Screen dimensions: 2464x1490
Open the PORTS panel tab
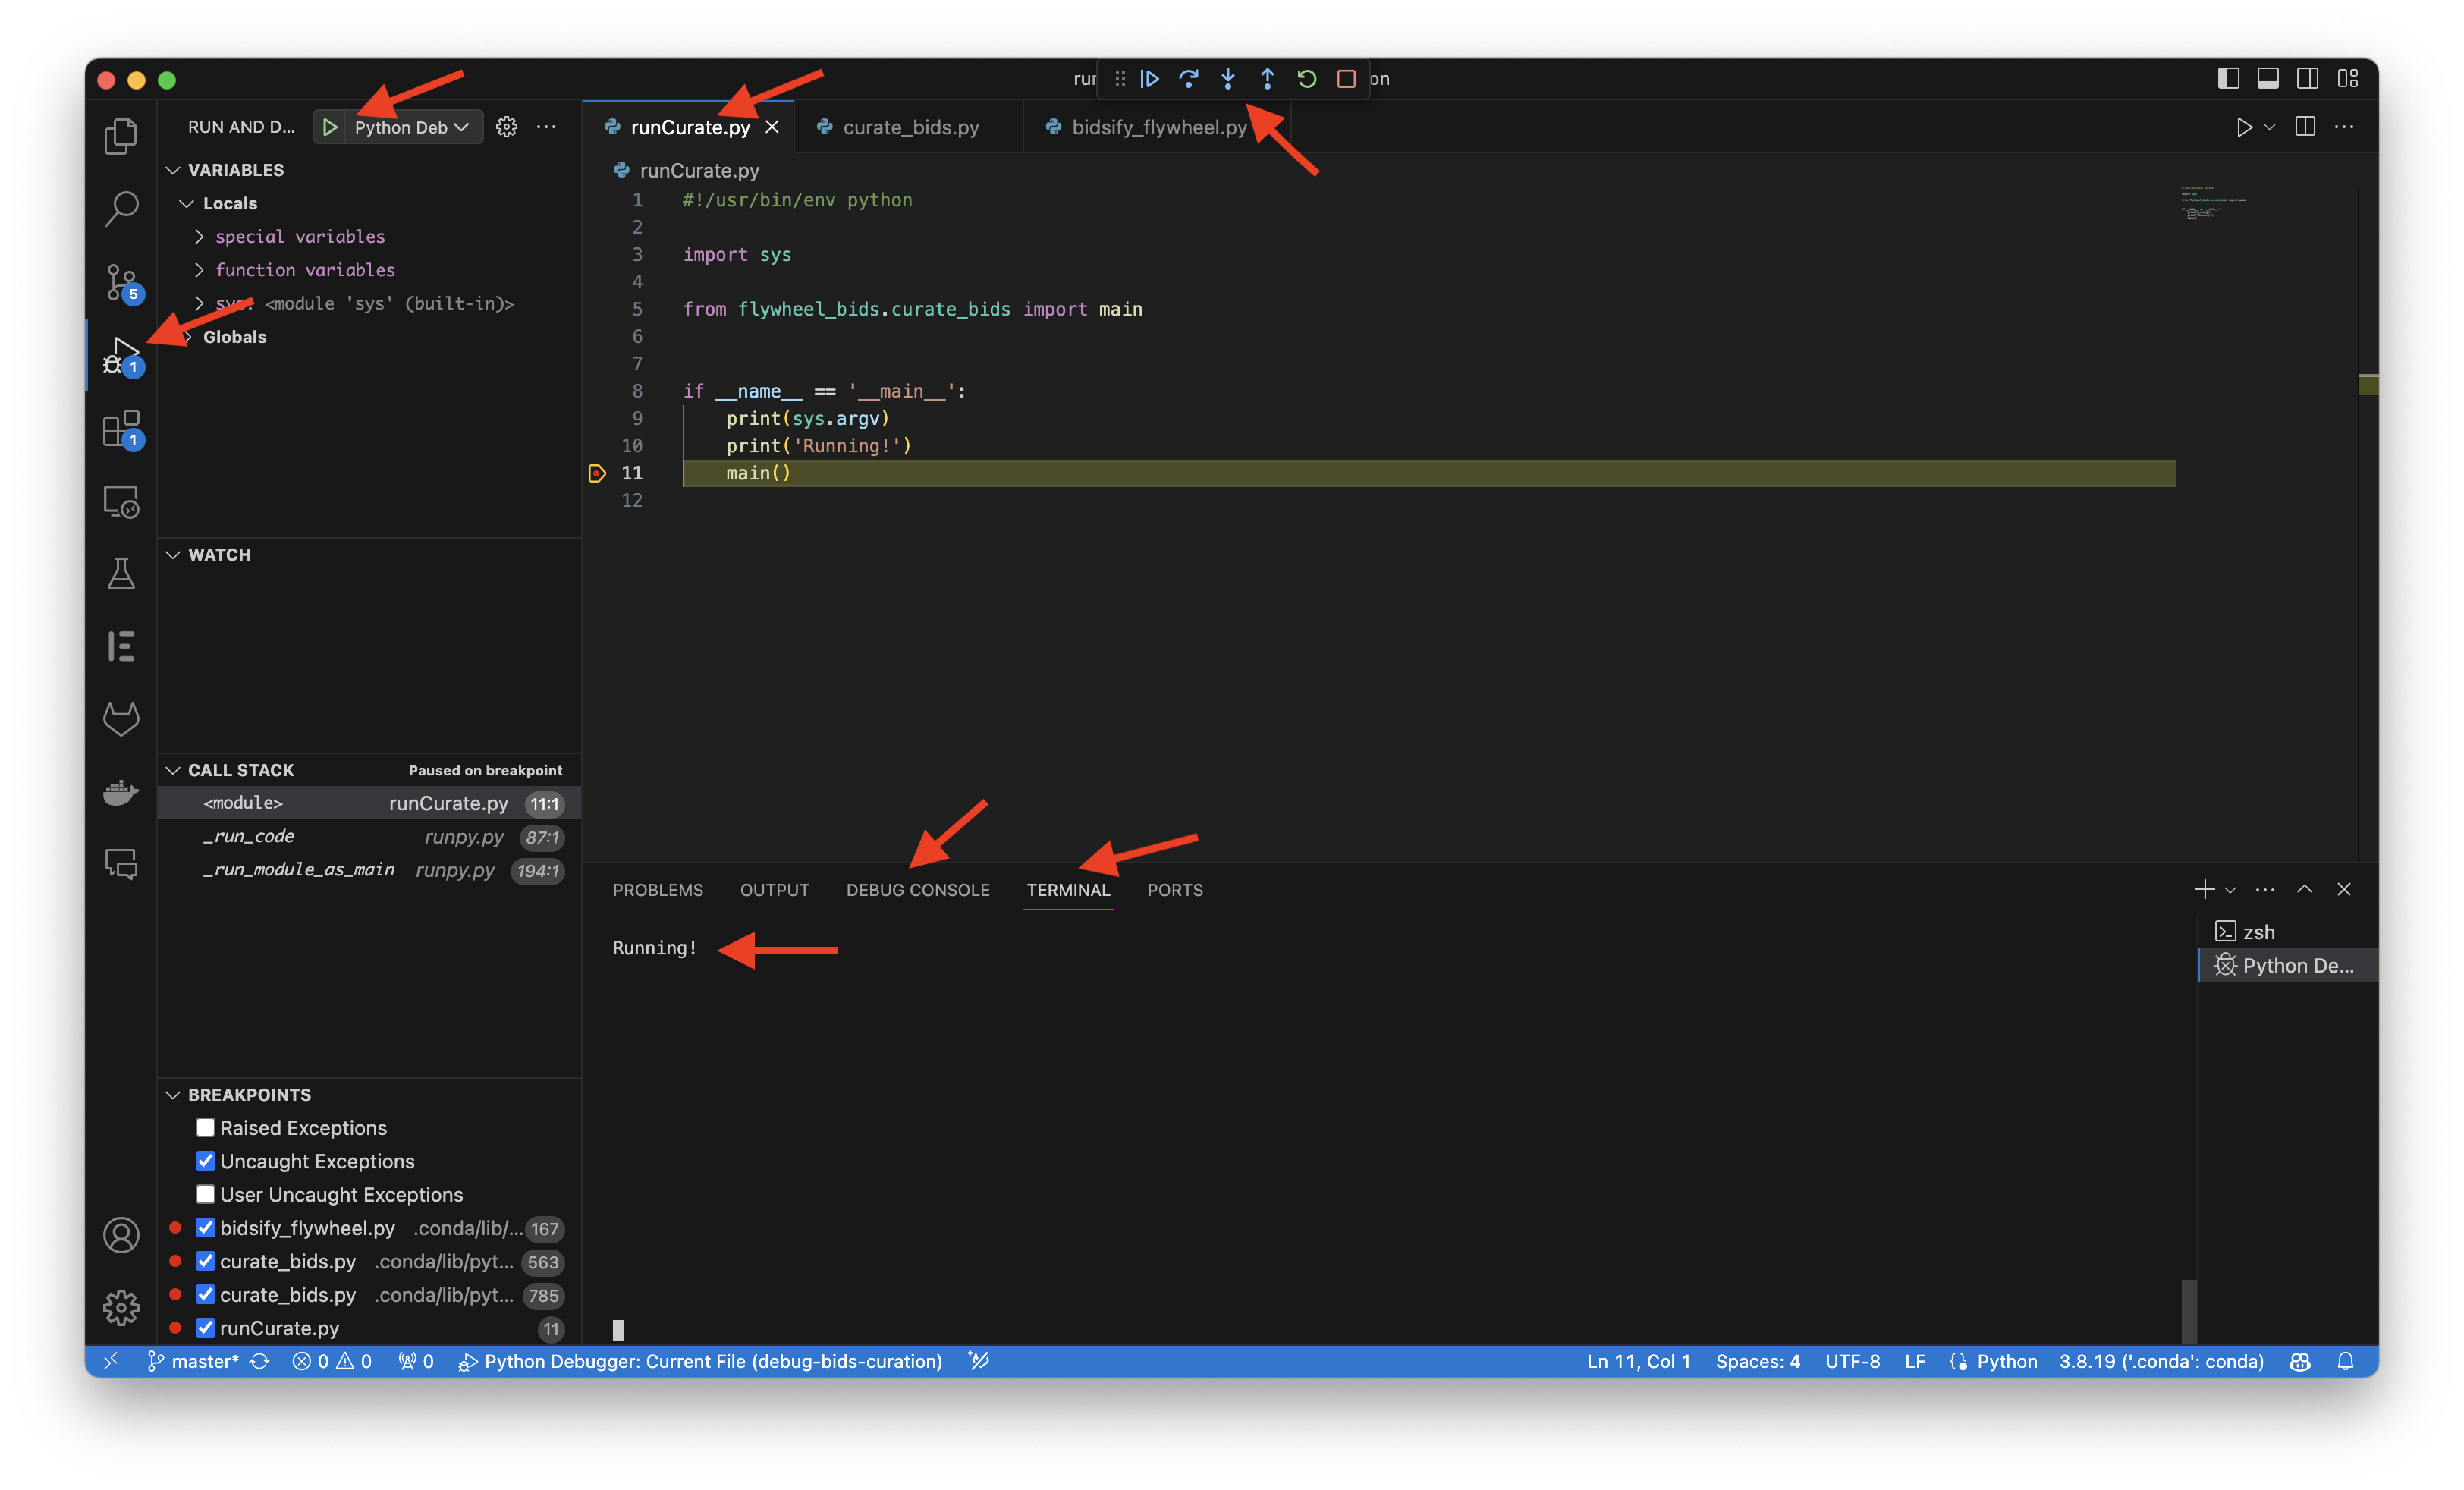[x=1175, y=890]
